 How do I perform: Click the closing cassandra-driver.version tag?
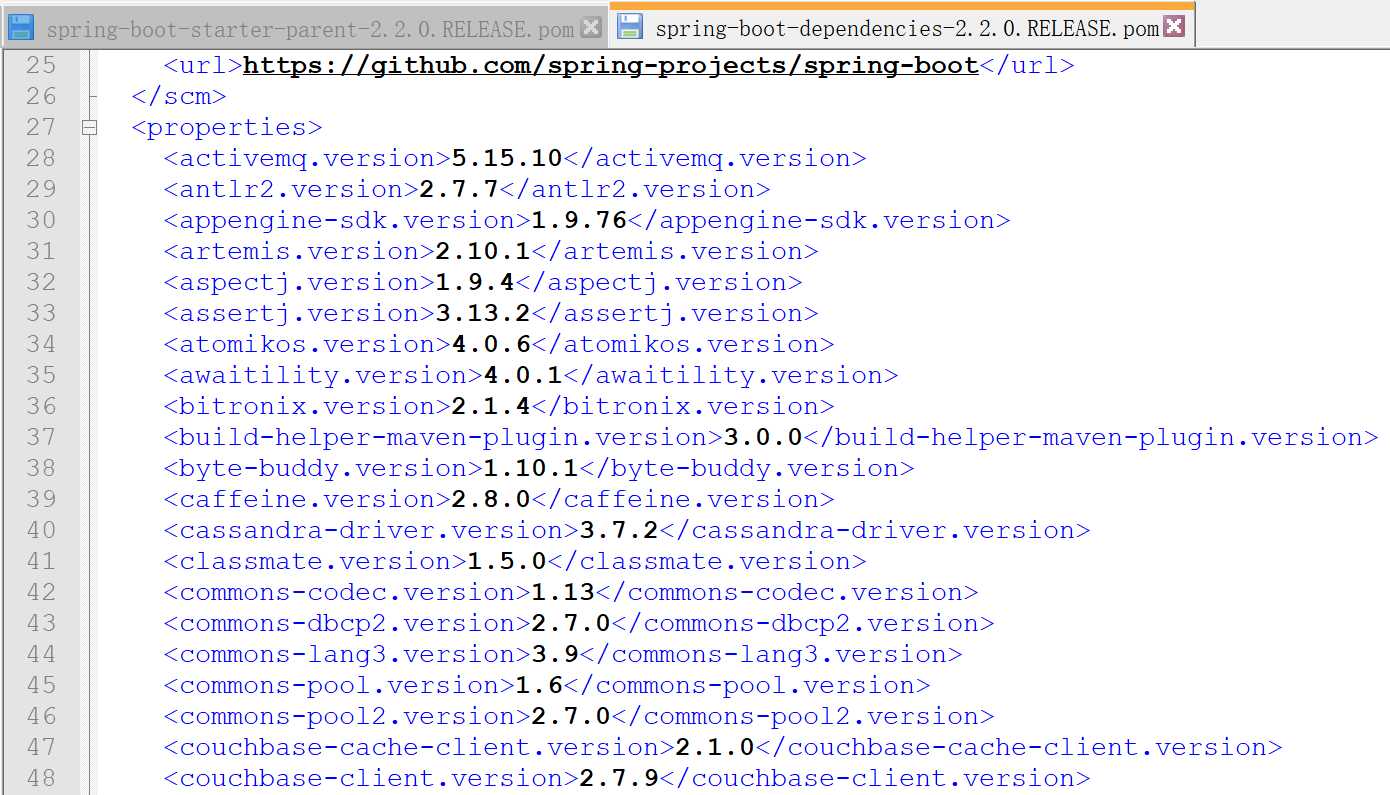875,531
